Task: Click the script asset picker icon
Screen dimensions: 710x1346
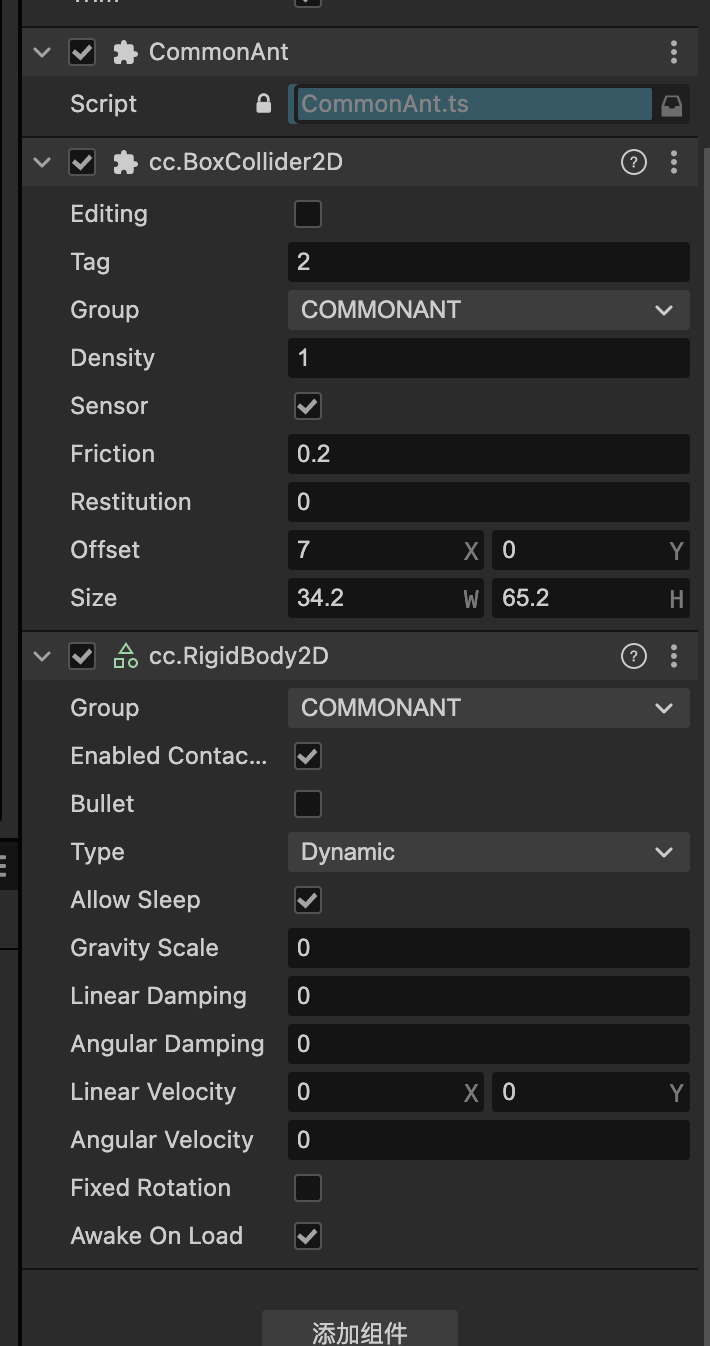Action: (672, 105)
